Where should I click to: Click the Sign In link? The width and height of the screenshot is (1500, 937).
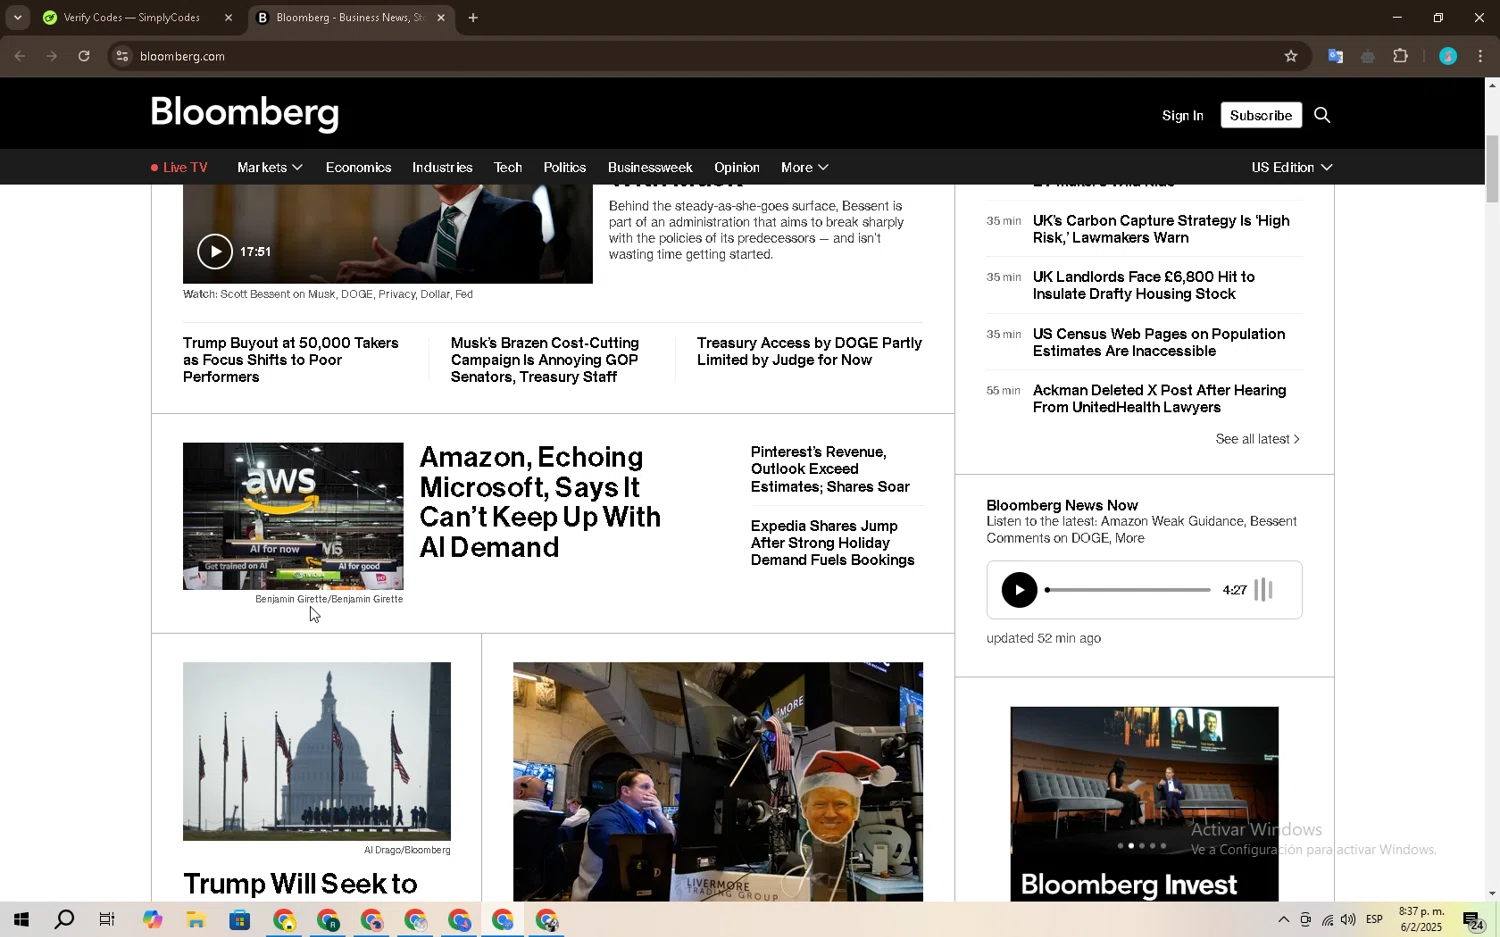pyautogui.click(x=1182, y=116)
